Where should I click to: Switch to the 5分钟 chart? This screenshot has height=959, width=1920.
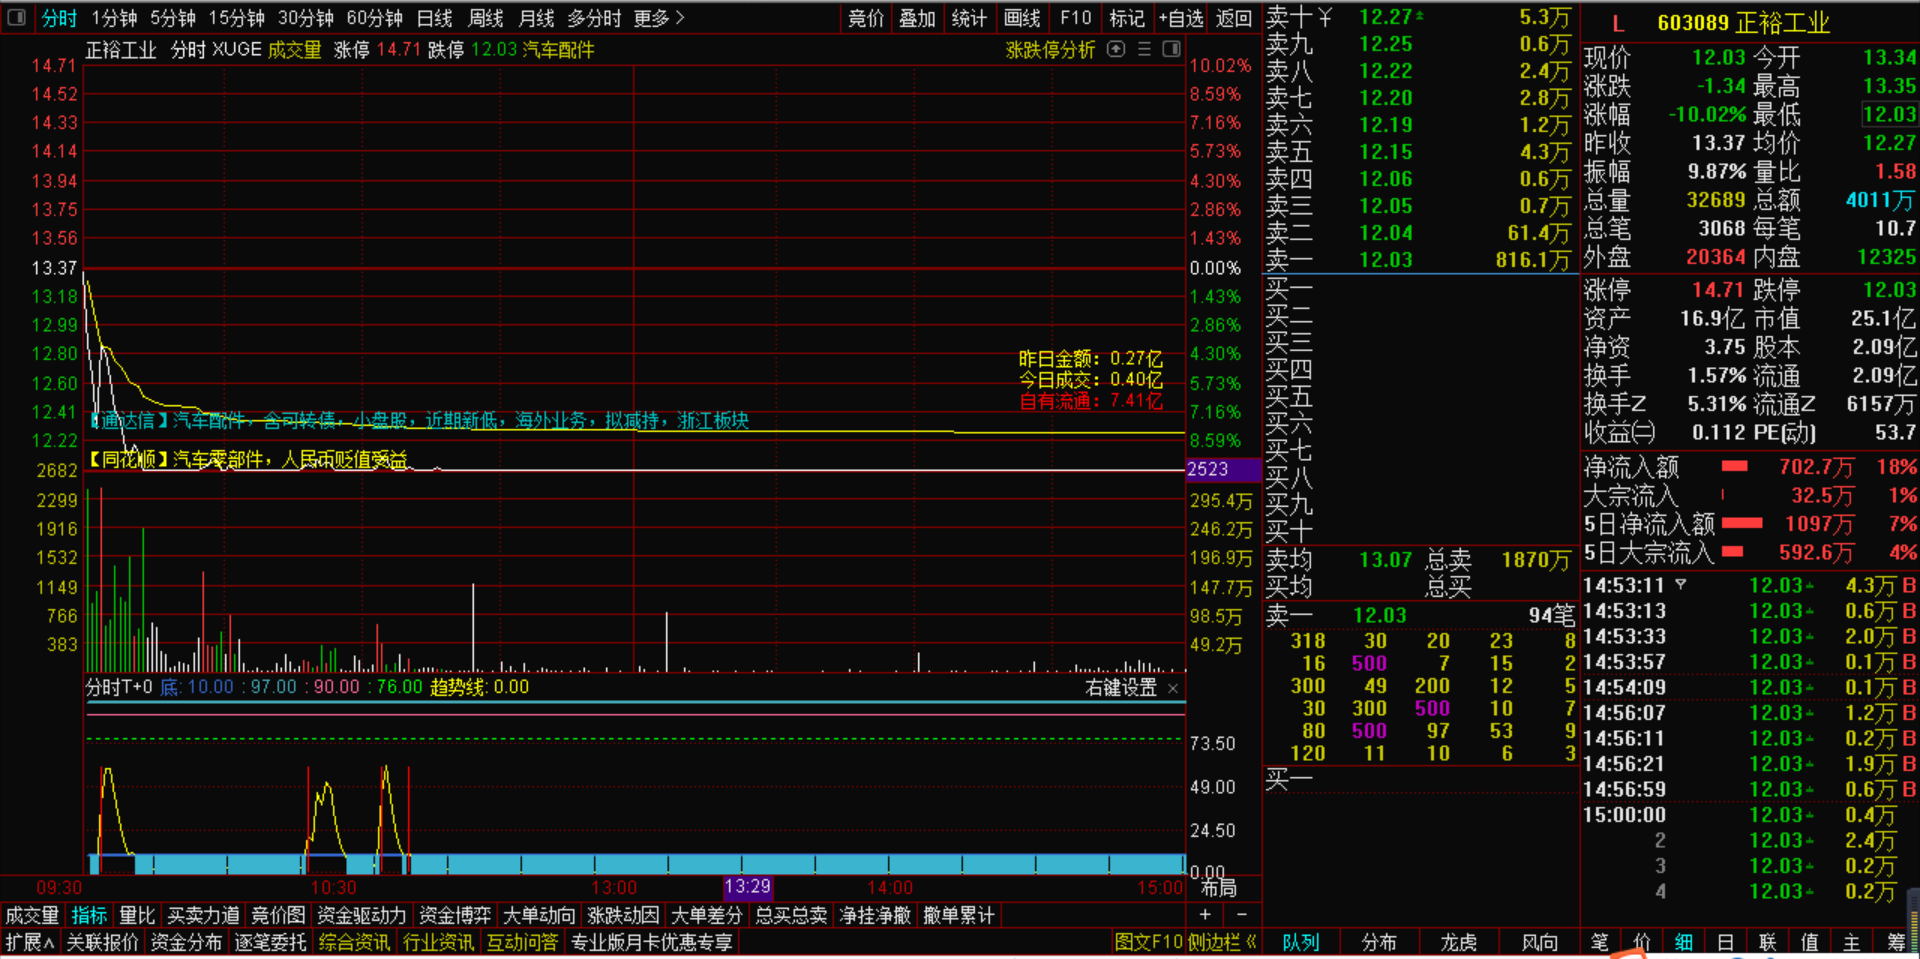pos(173,18)
